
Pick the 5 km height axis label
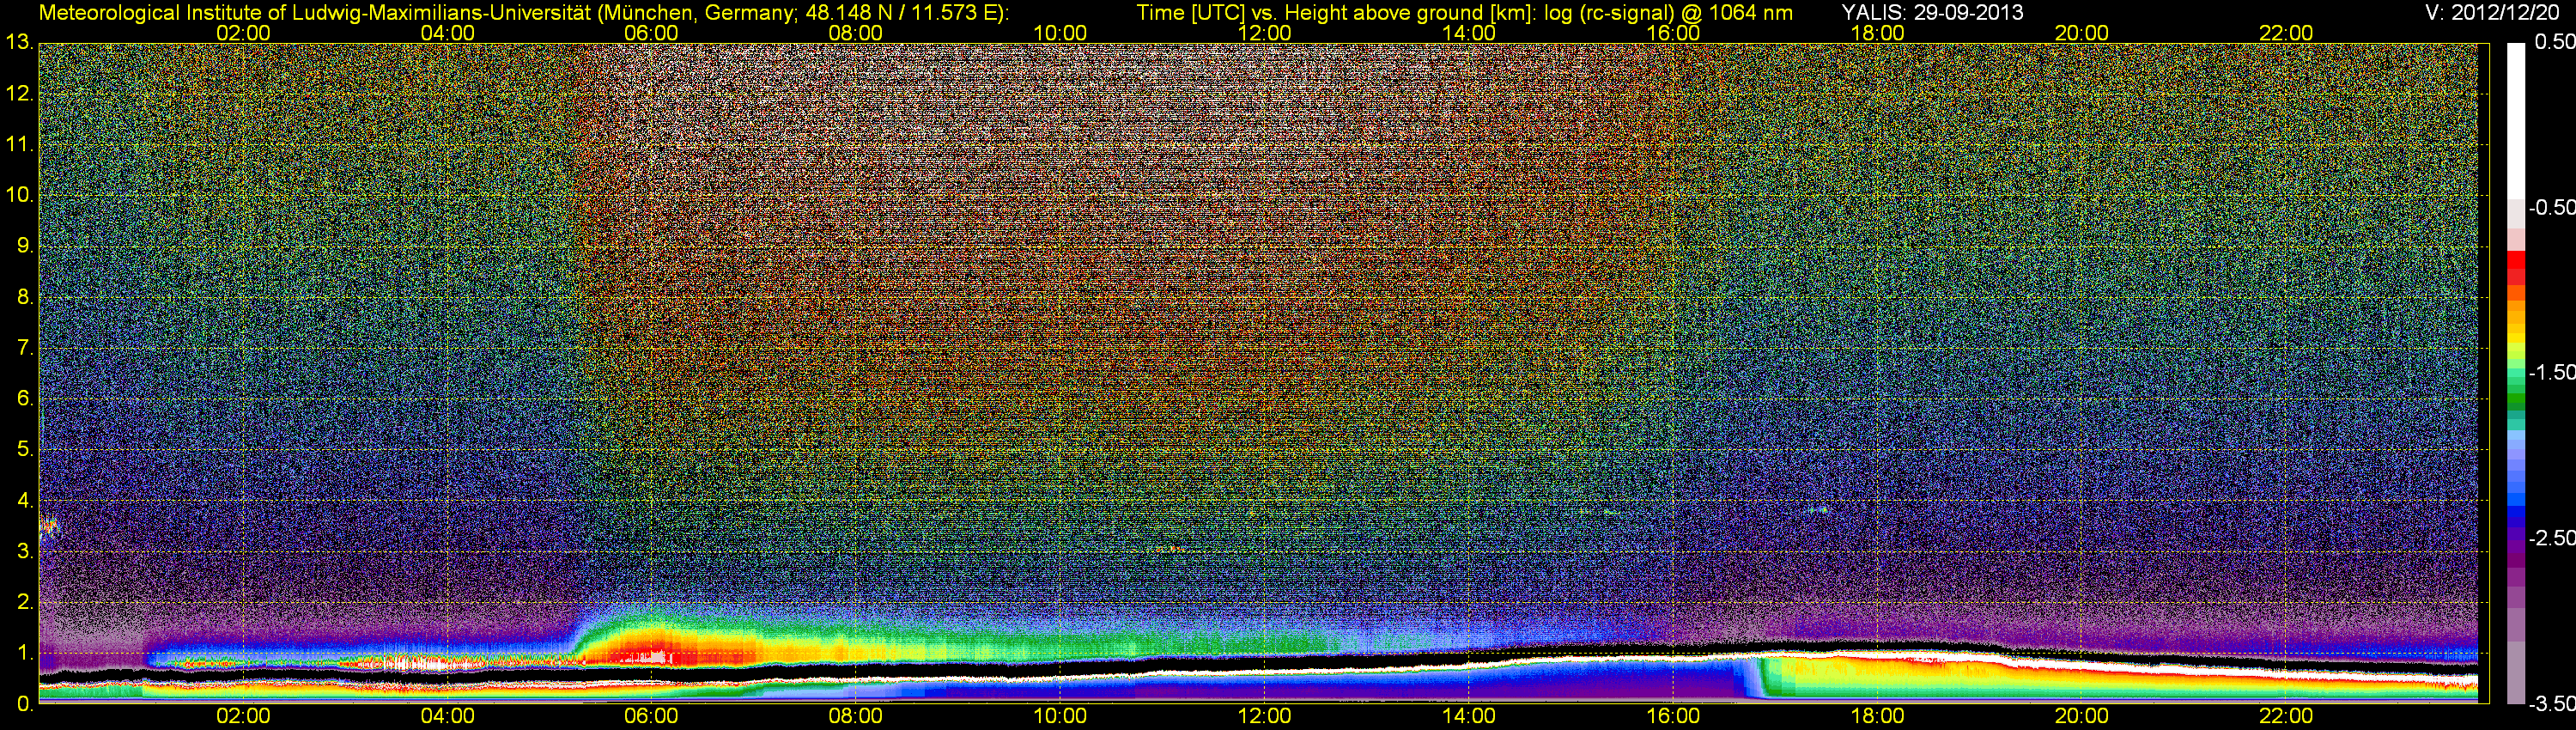pos(24,450)
